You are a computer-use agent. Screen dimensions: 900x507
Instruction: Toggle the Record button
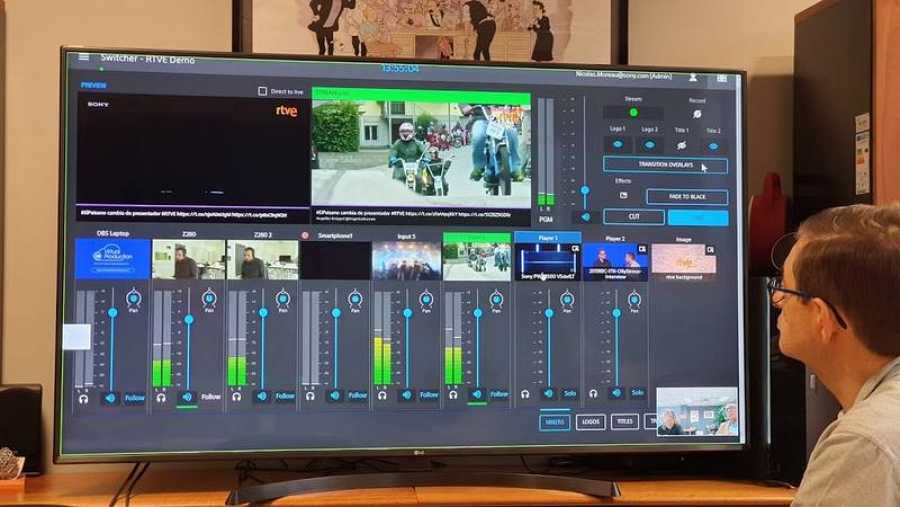pos(697,114)
